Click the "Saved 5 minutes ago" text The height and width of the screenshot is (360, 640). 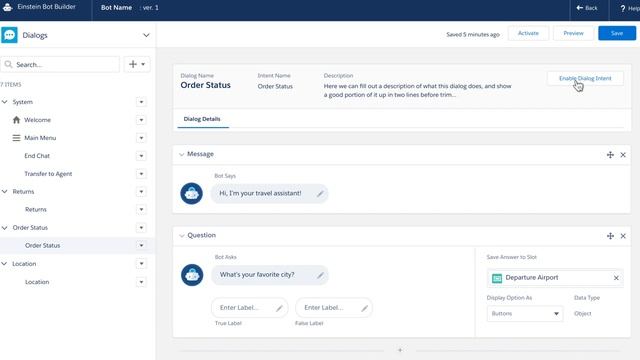(473, 35)
